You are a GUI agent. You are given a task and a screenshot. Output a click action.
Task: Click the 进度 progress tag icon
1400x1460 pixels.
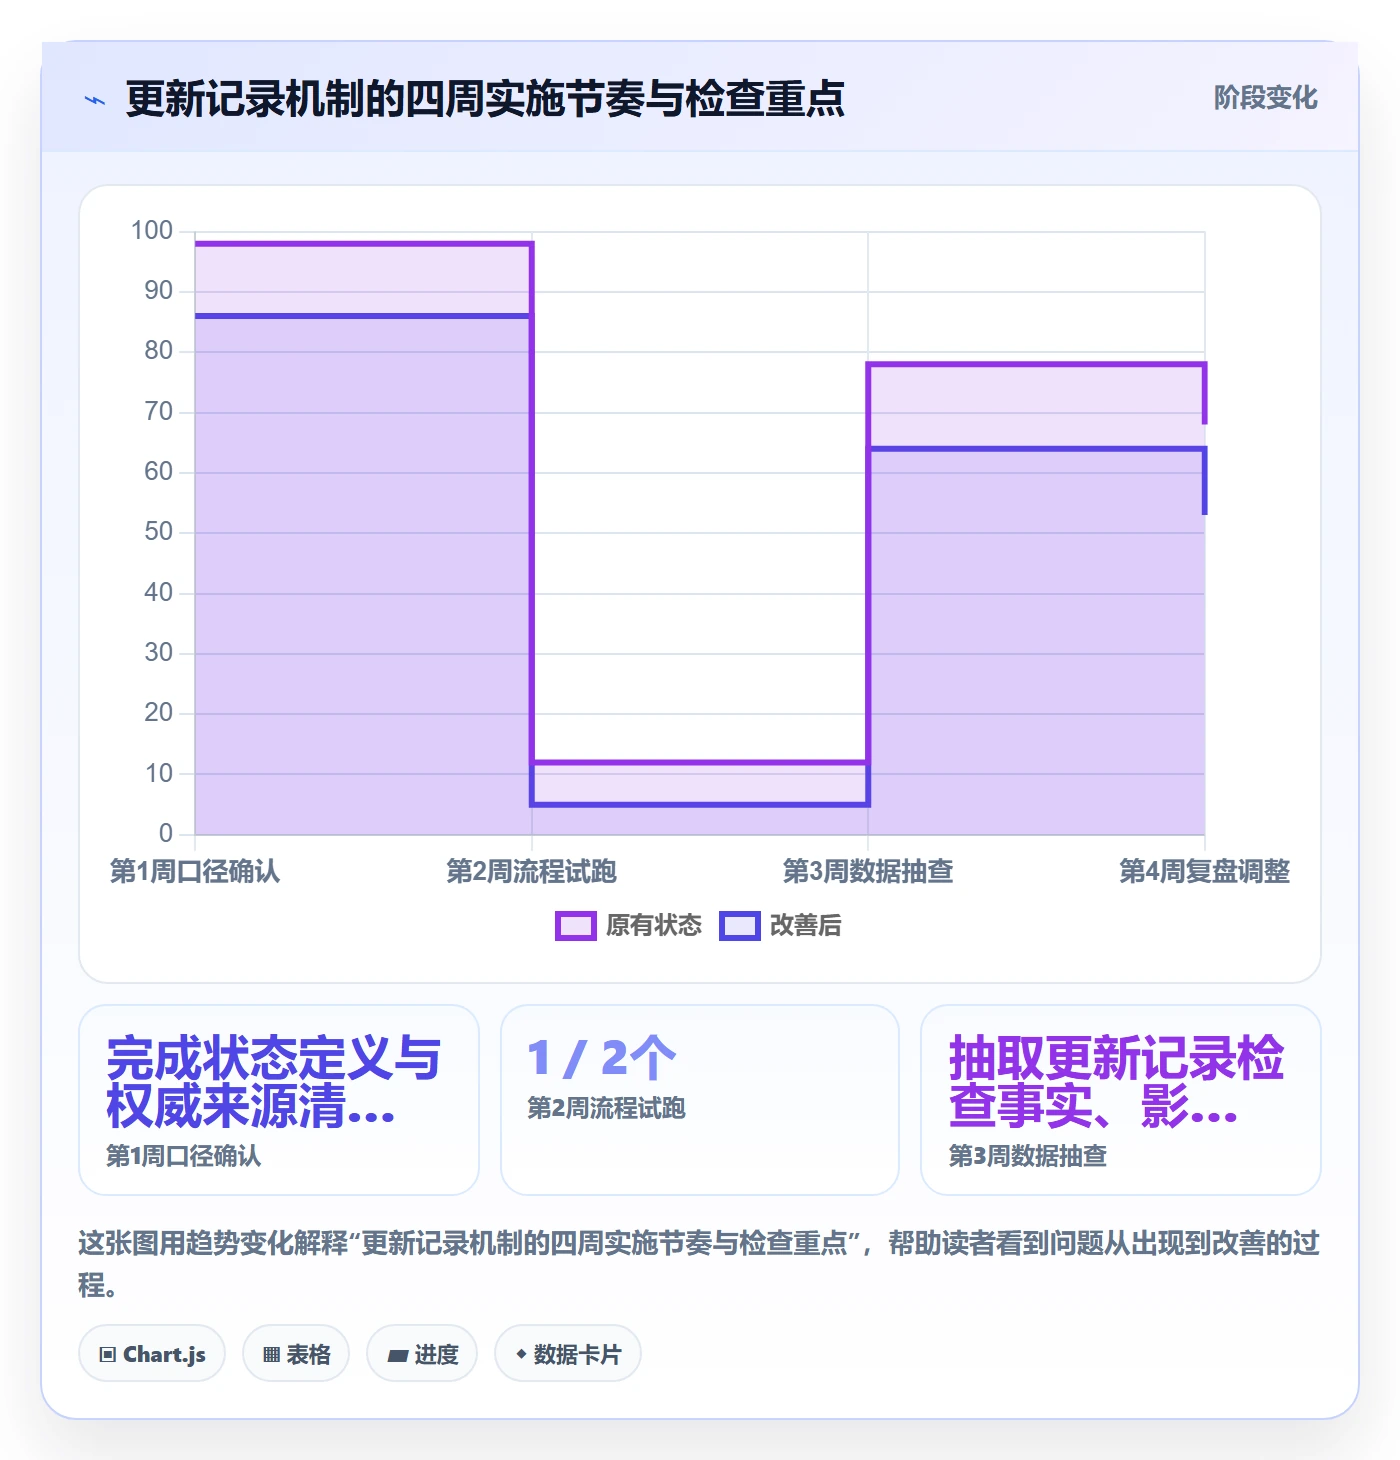(398, 1355)
